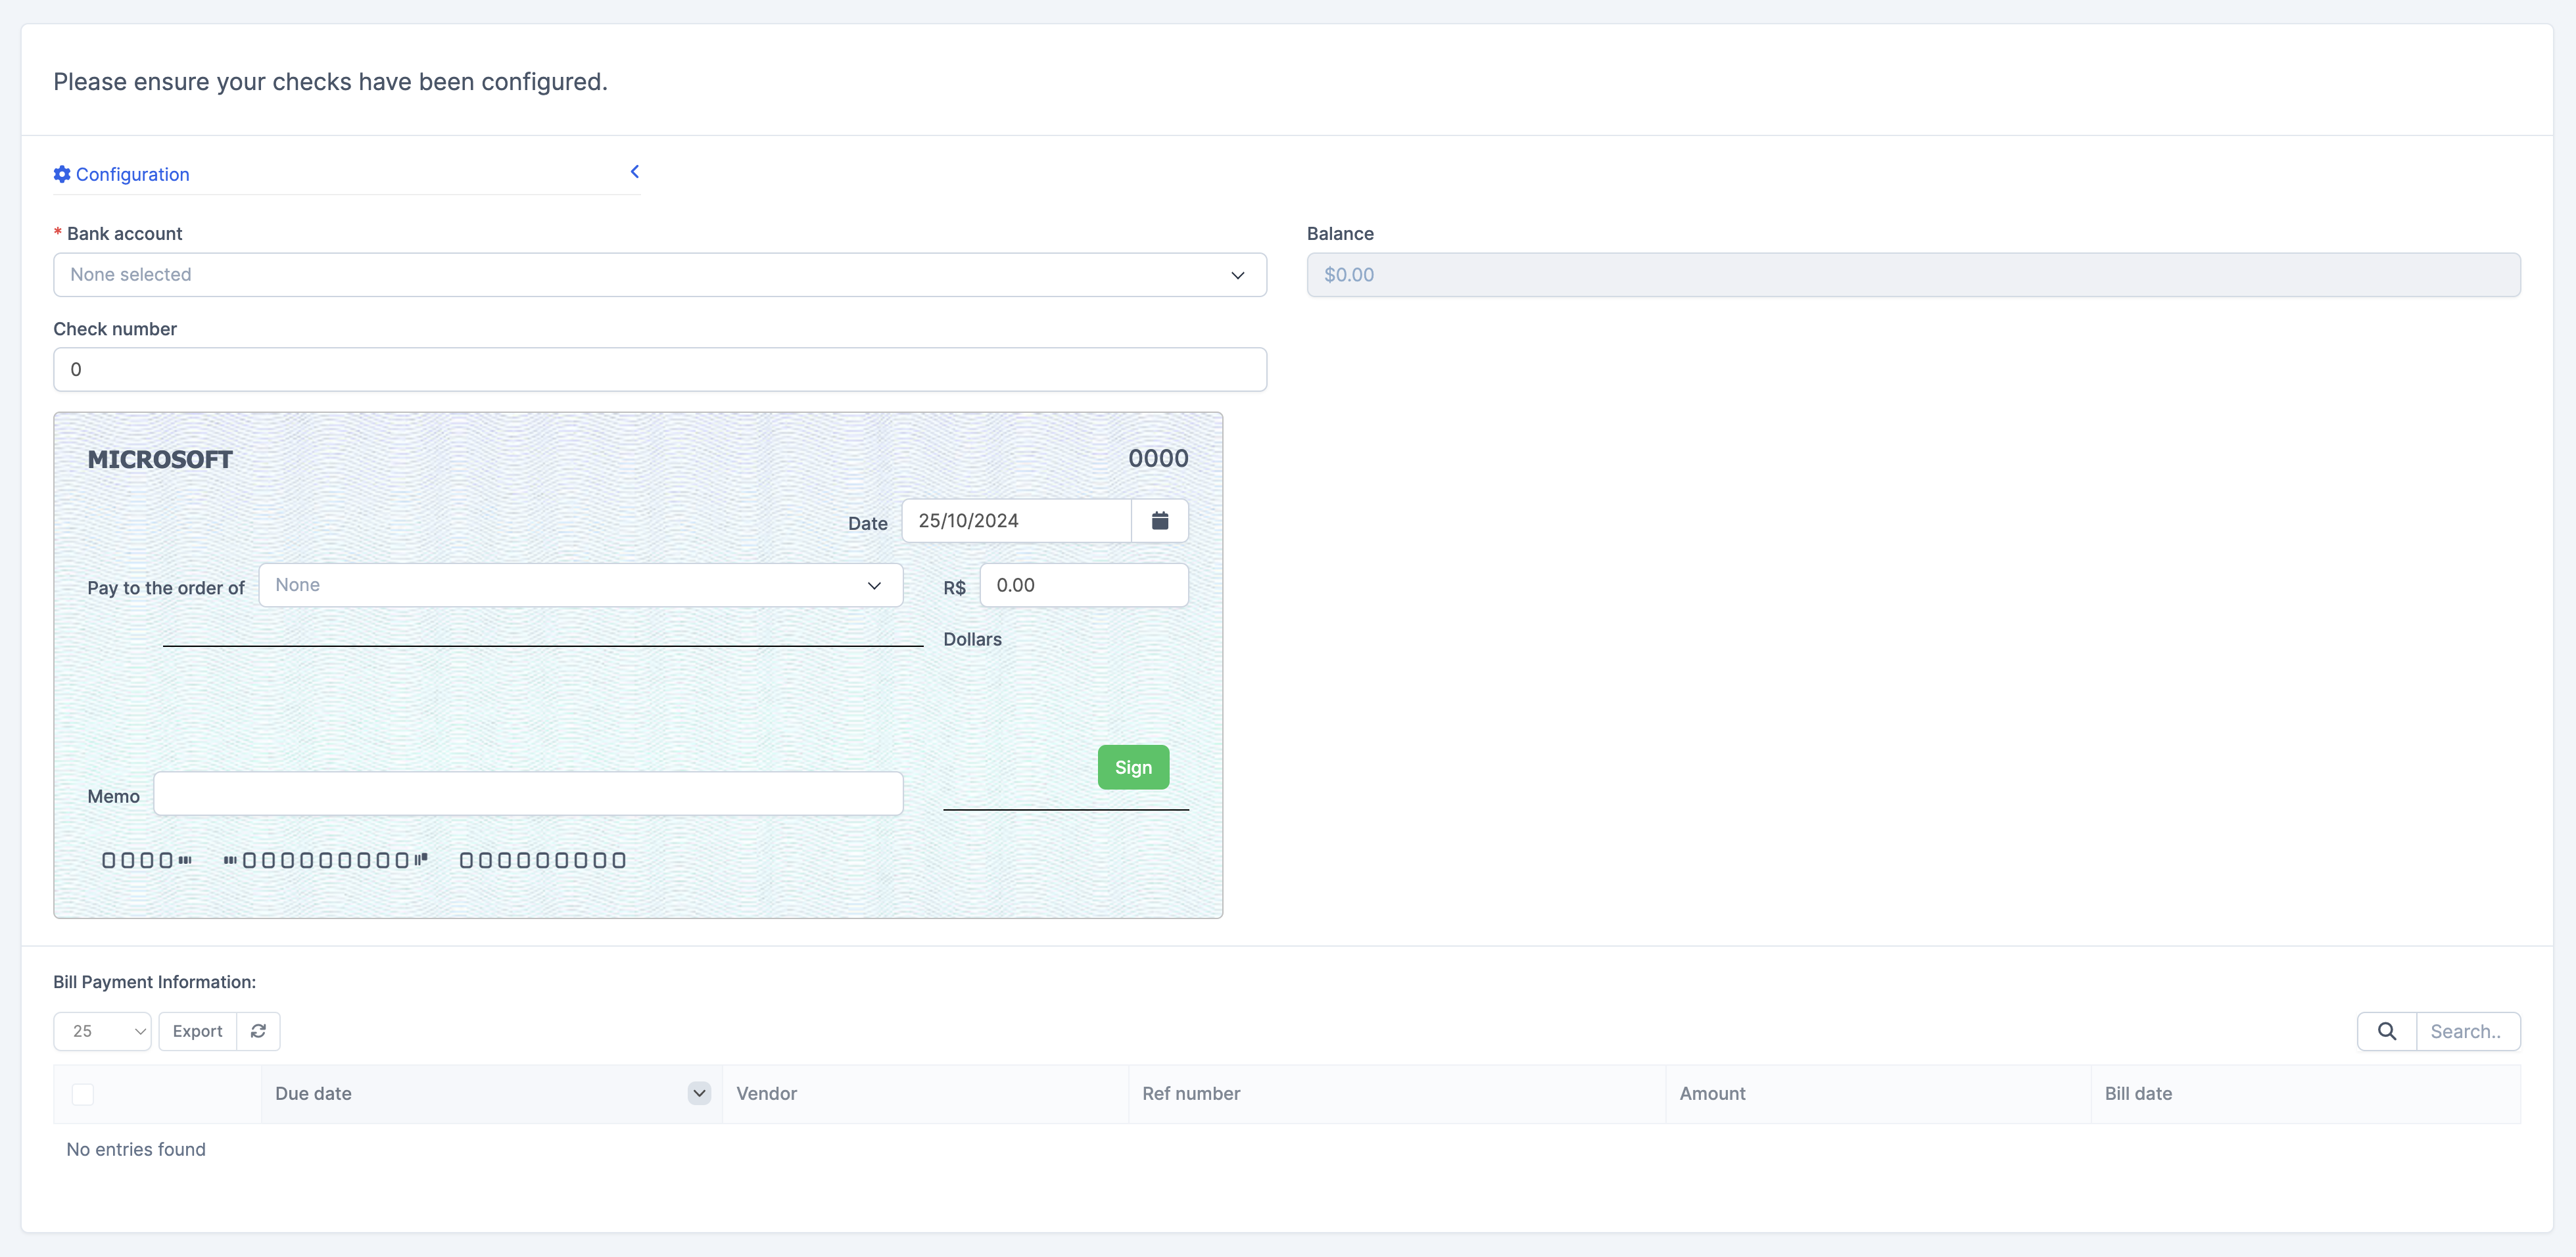Collapse the Configuration panel chevron
The image size is (2576, 1257).
coord(634,172)
